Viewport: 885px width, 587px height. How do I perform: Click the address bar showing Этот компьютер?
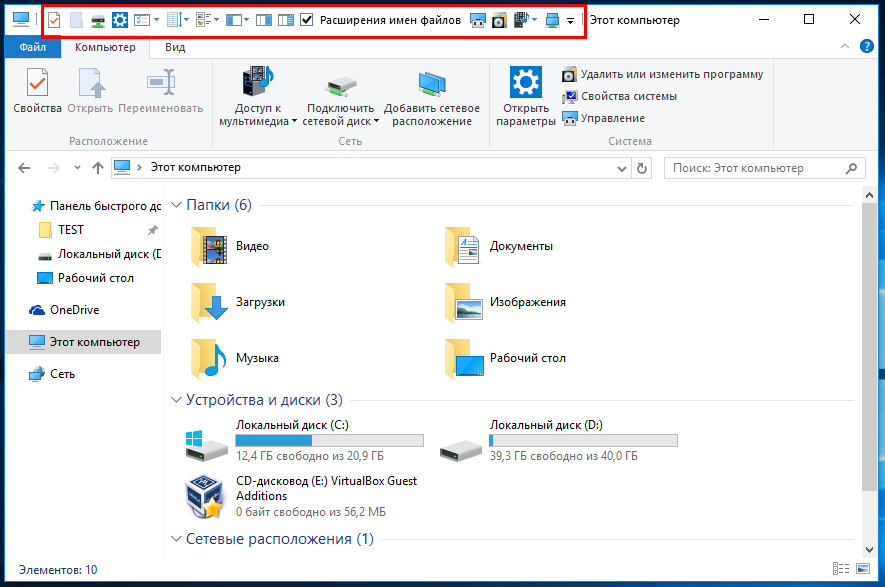click(371, 168)
